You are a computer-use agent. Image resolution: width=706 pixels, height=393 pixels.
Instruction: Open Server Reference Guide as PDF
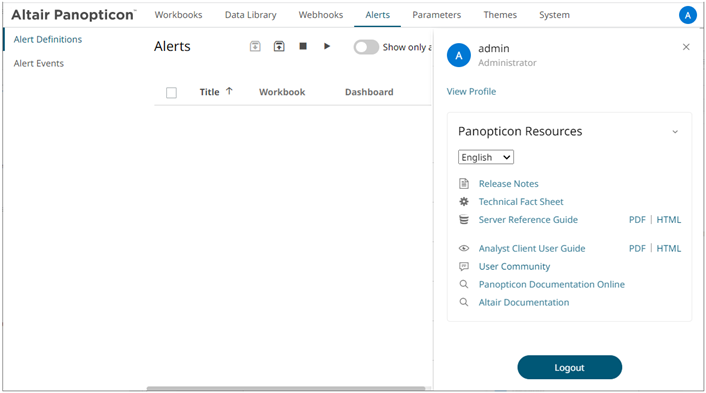[x=637, y=220]
